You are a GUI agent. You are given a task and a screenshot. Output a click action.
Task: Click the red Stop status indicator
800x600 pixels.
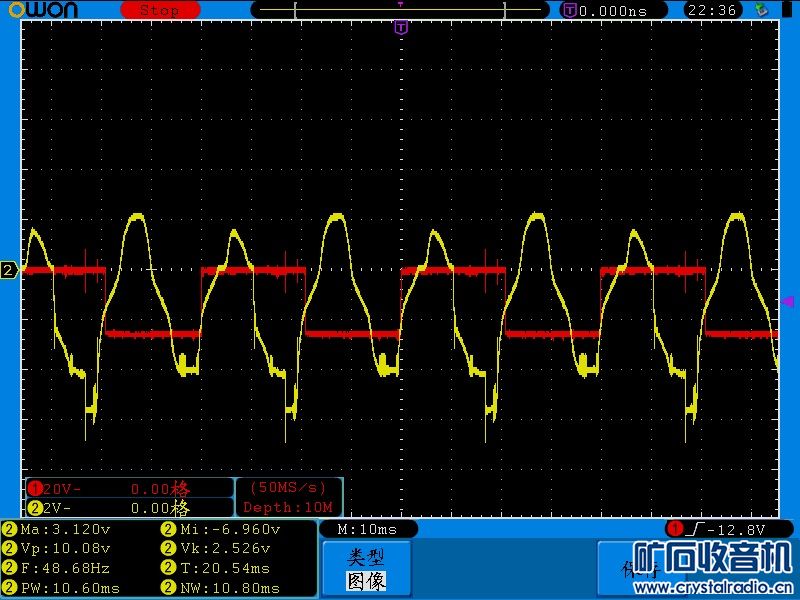pos(160,10)
